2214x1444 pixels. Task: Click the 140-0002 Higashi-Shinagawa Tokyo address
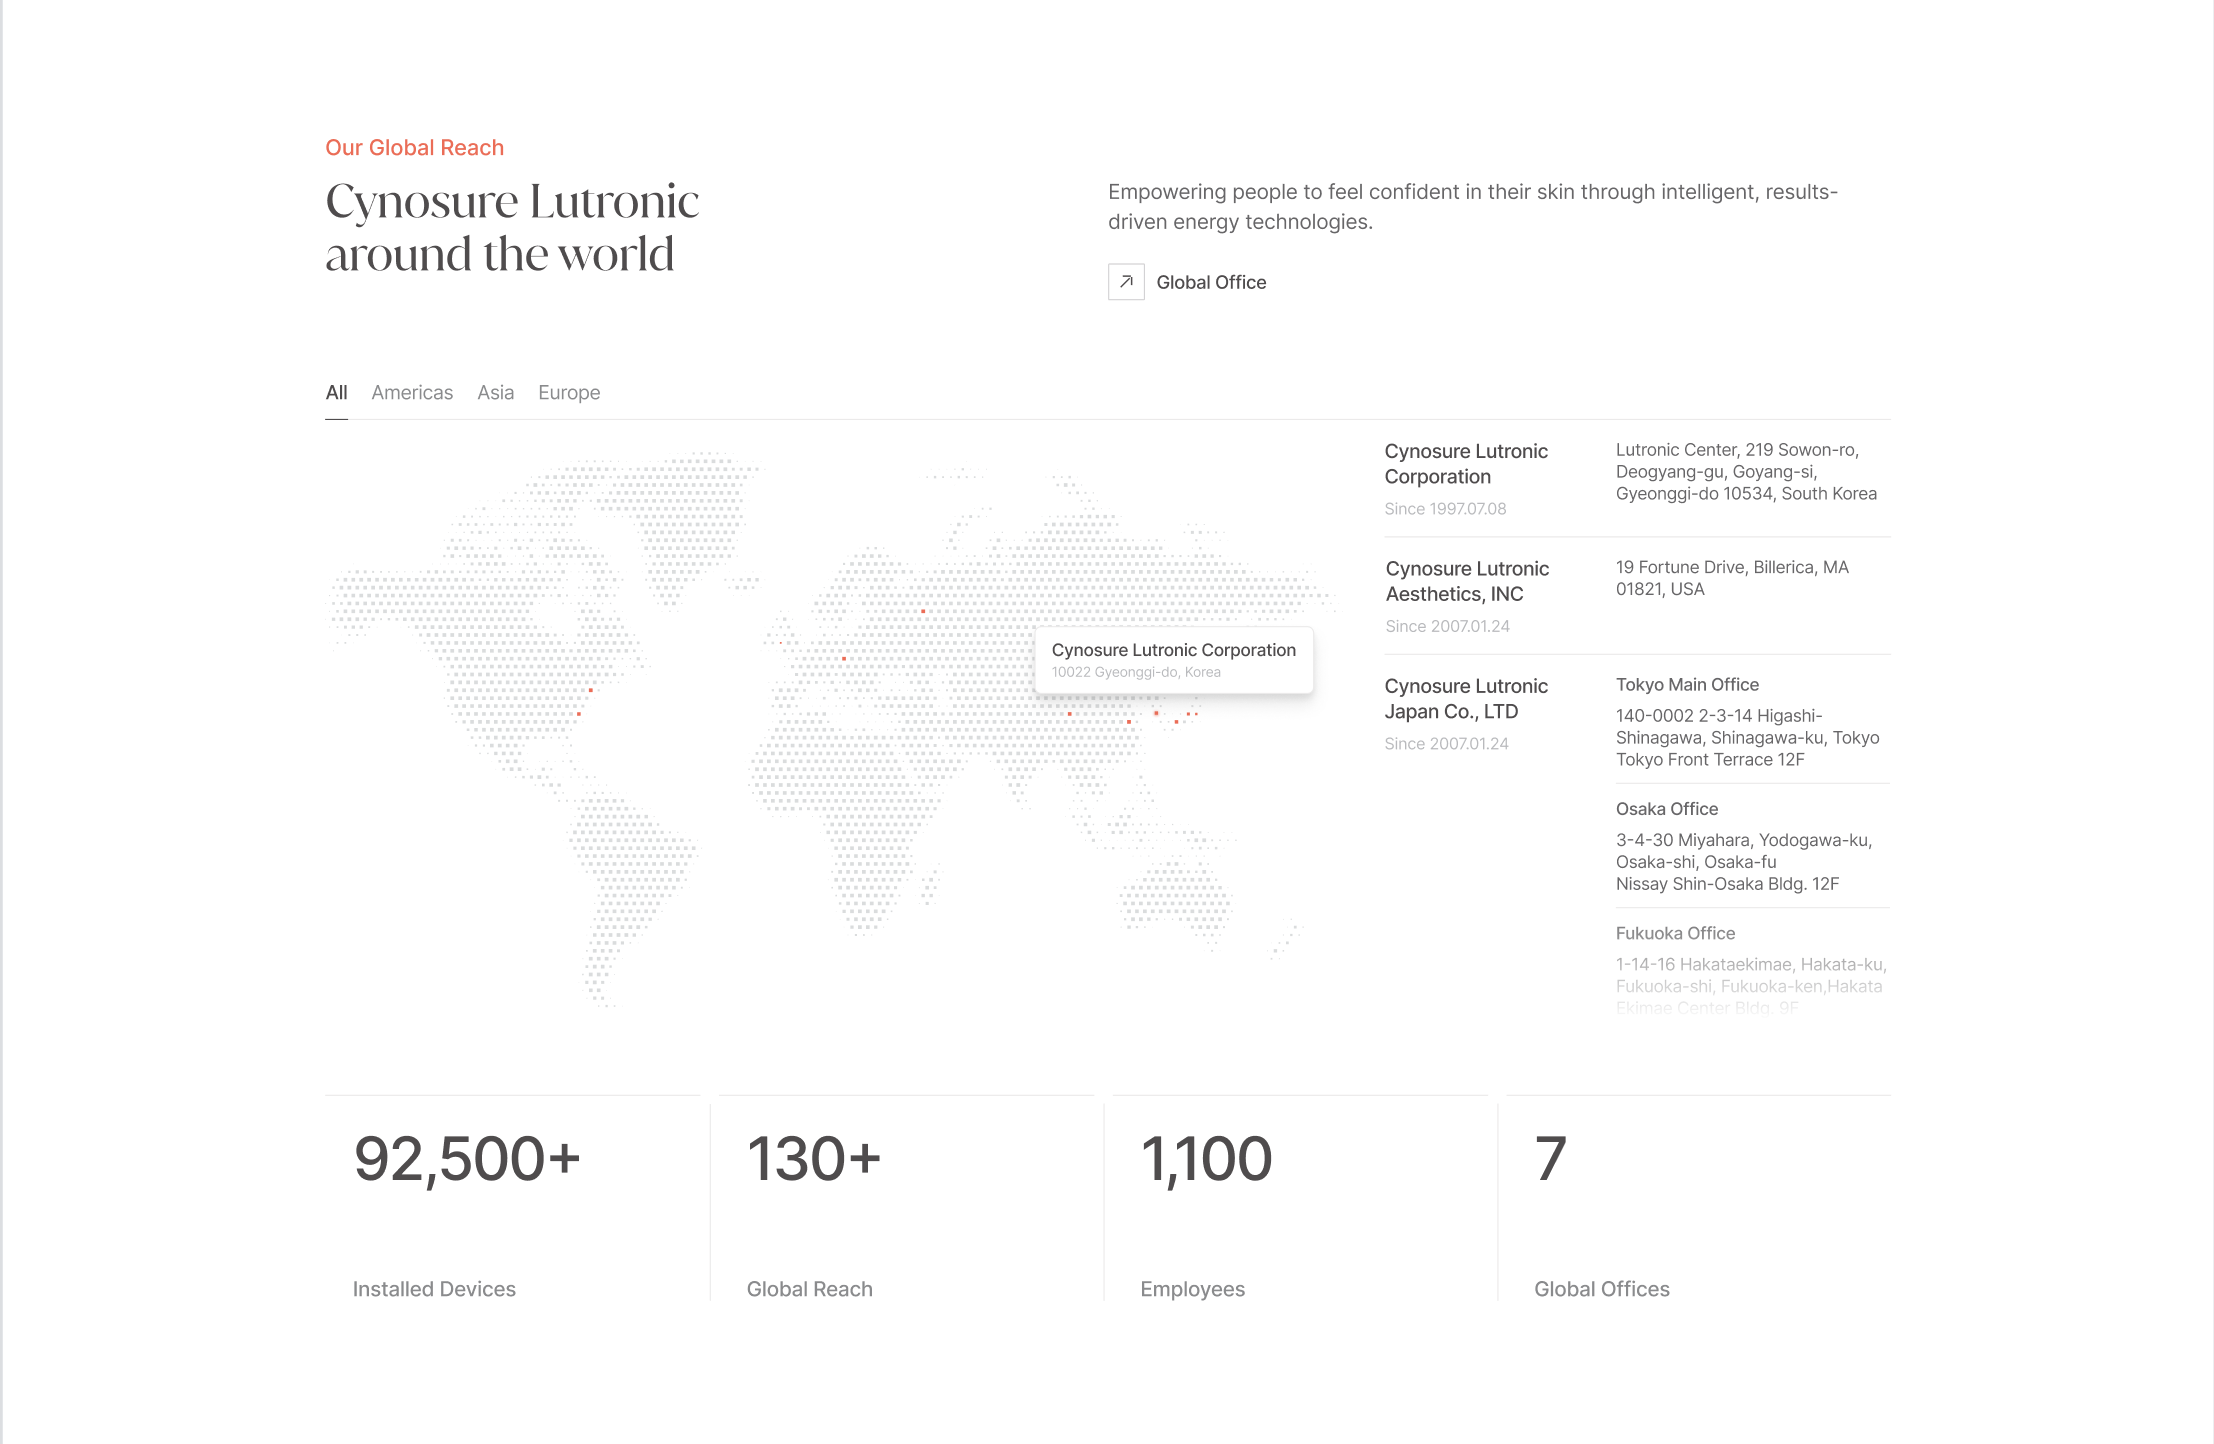pyautogui.click(x=1747, y=738)
